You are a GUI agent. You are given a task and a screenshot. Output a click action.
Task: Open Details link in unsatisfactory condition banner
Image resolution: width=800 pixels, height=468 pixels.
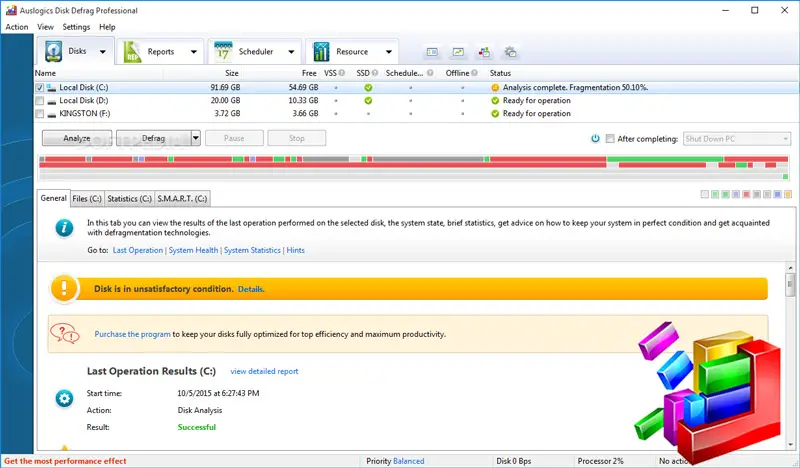[251, 289]
